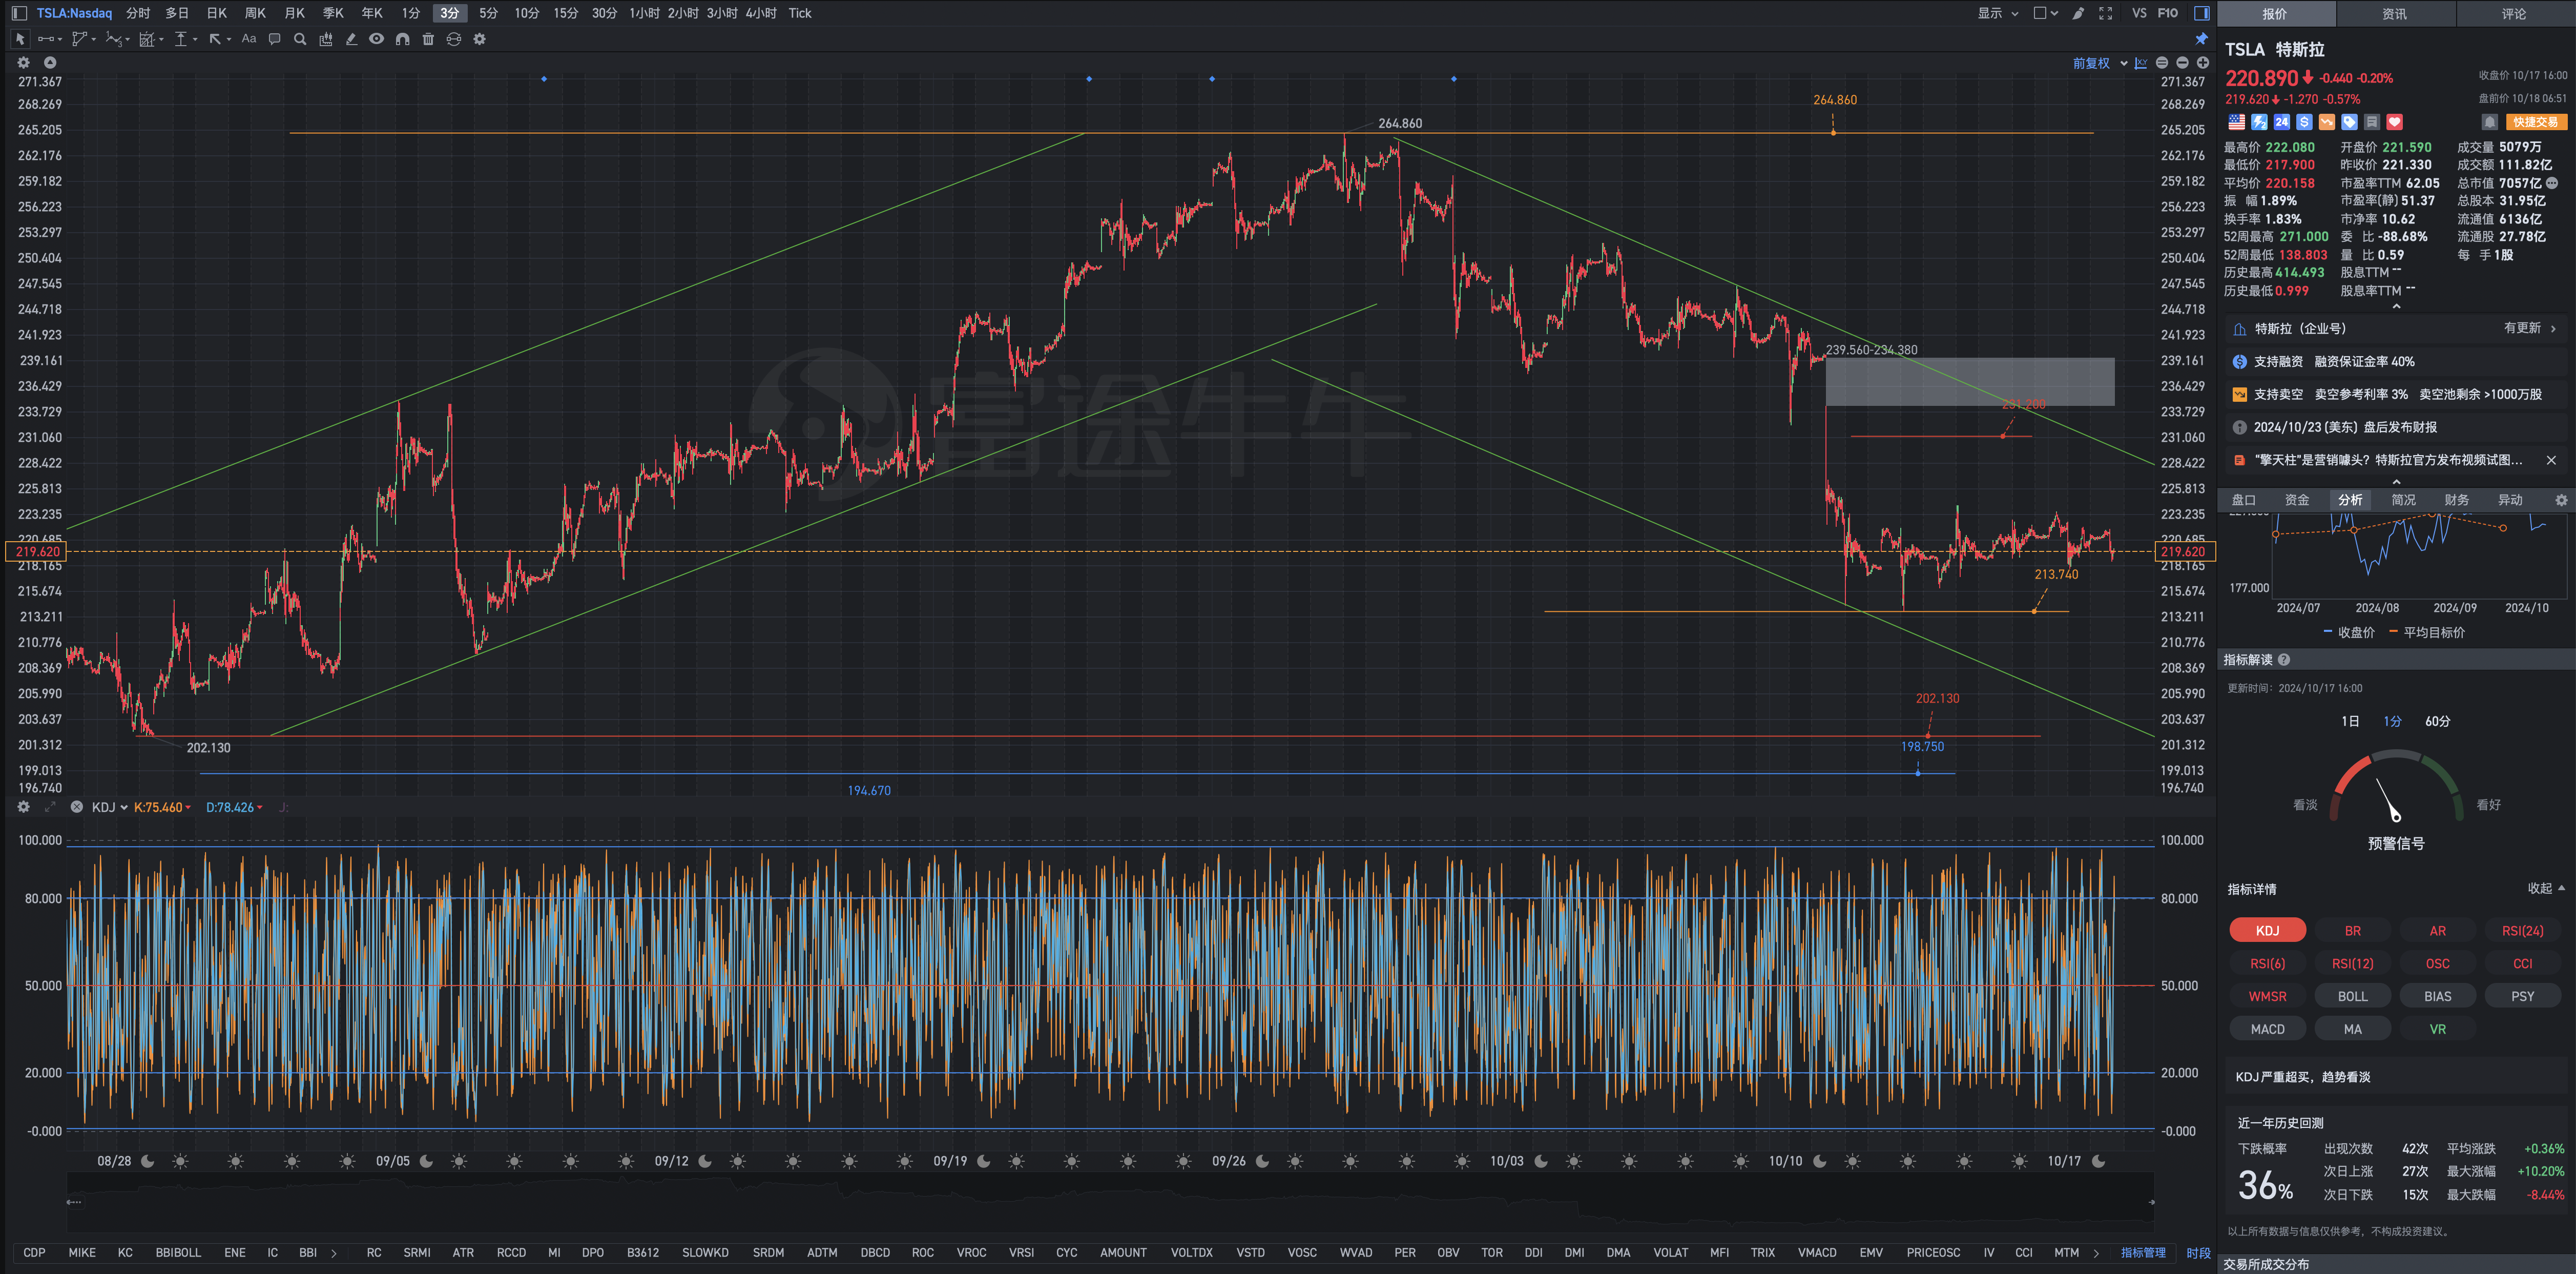This screenshot has width=2576, height=1274.
Task: Select the 1日 signal timeframe
Action: pyautogui.click(x=2350, y=721)
